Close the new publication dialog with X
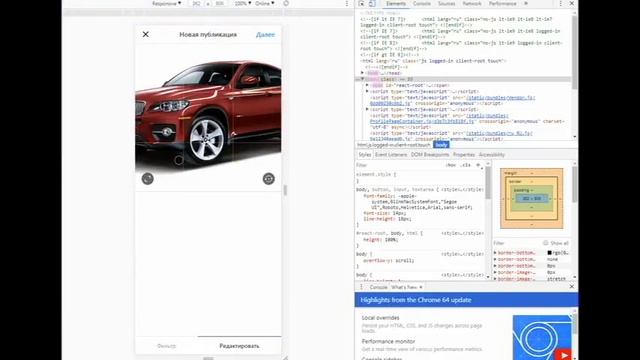This screenshot has height=360, width=640. [x=146, y=34]
